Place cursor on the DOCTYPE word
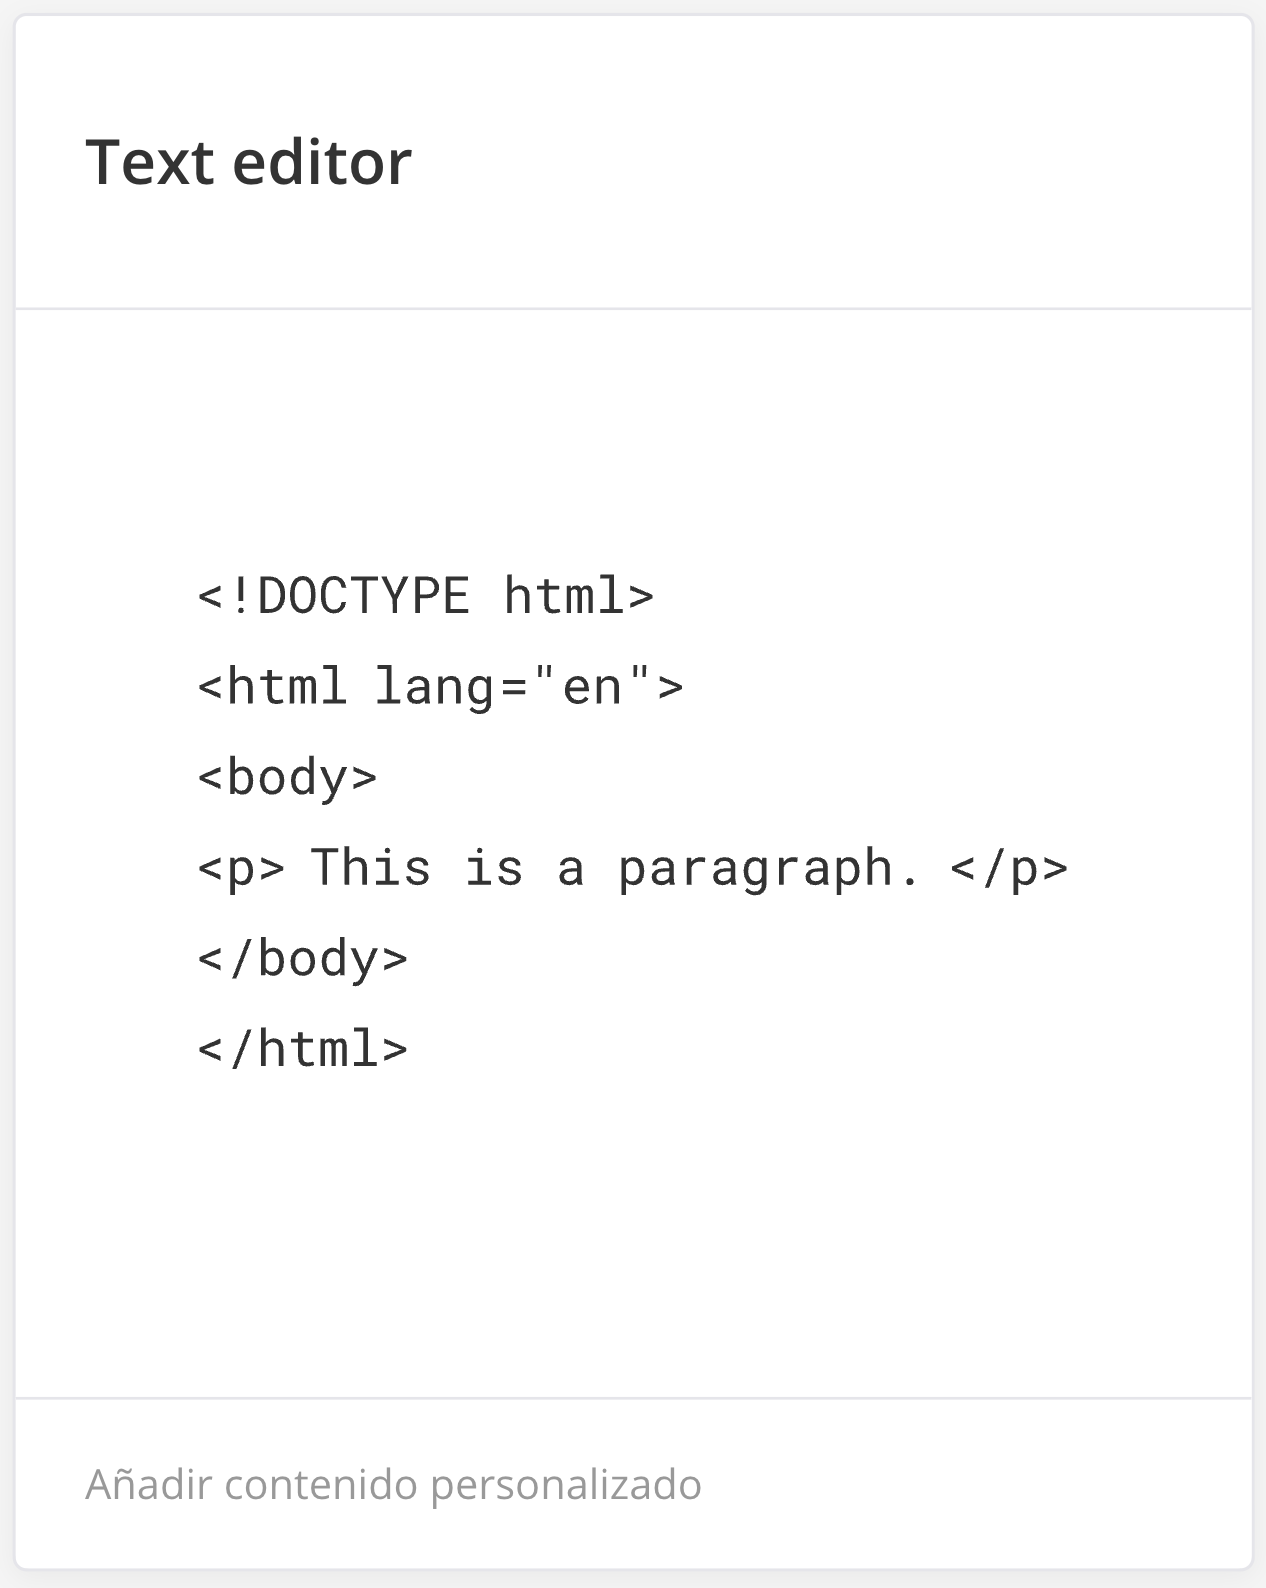Image resolution: width=1266 pixels, height=1588 pixels. click(363, 596)
